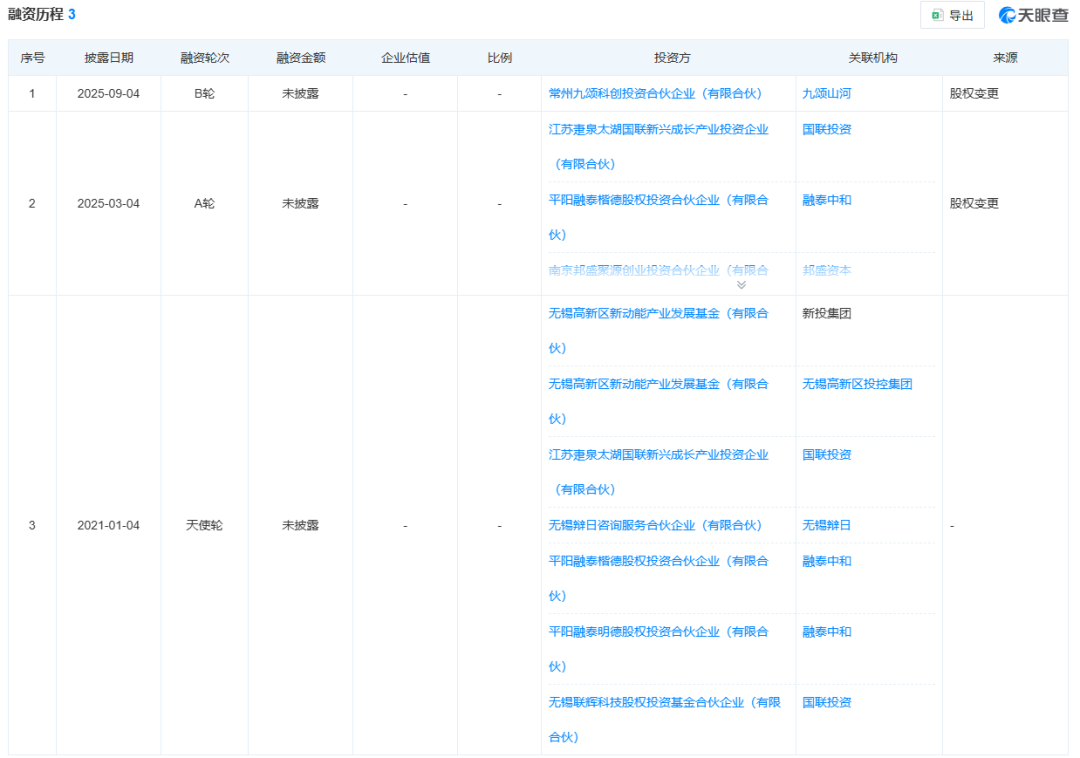This screenshot has height=758, width=1080.
Task: Click the 比例 column header
Action: (499, 58)
